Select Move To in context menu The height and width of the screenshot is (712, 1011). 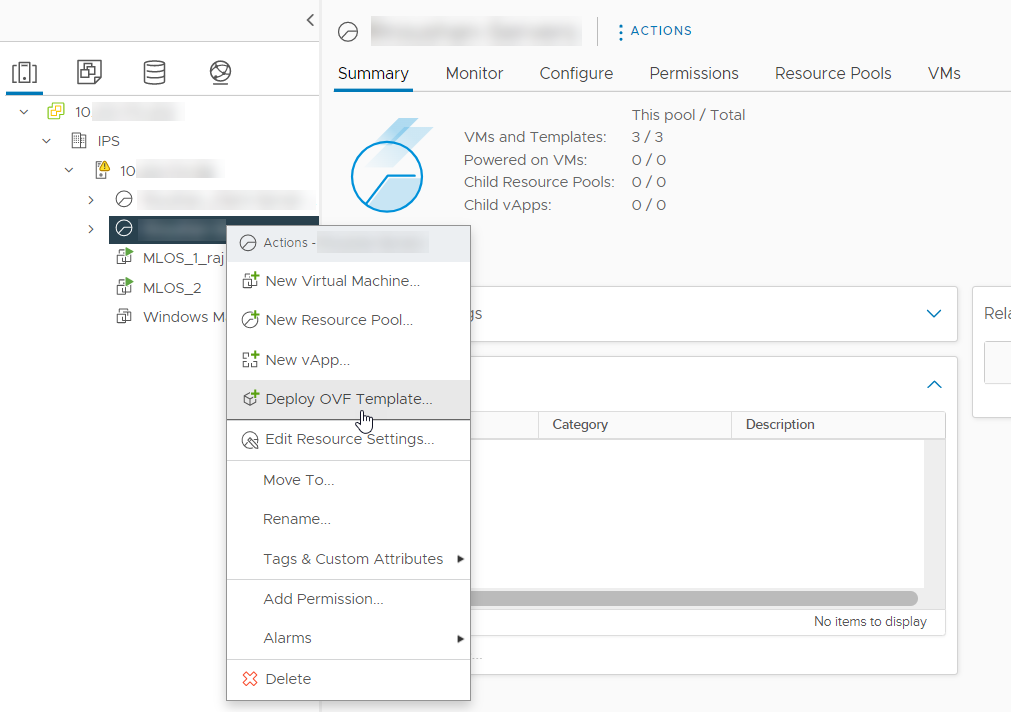pyautogui.click(x=348, y=480)
